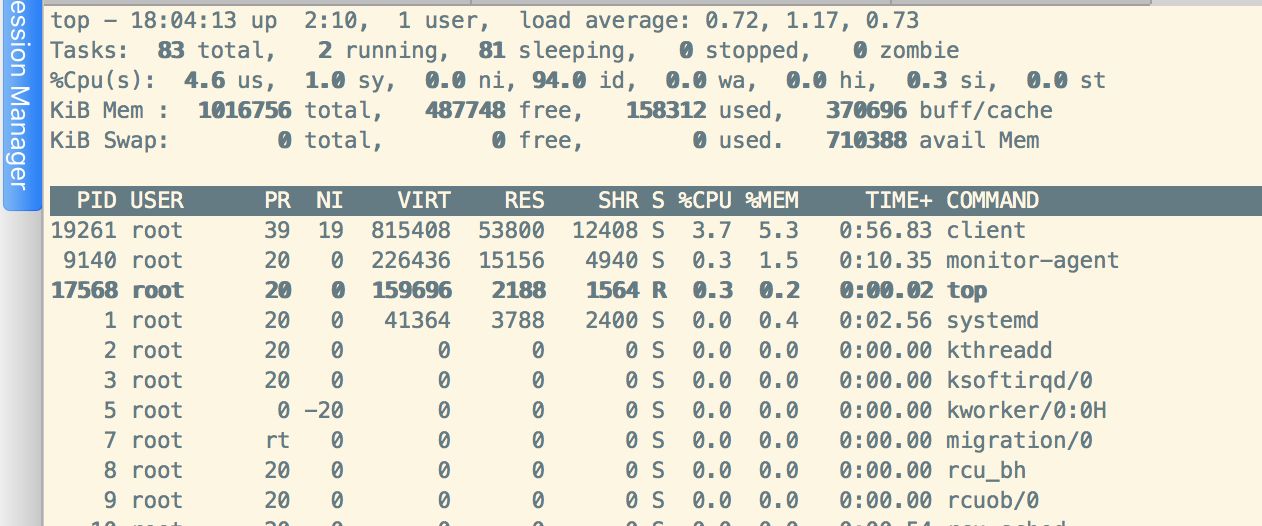Click the monitor-agent TIME+ value 0:10.35

(886, 260)
